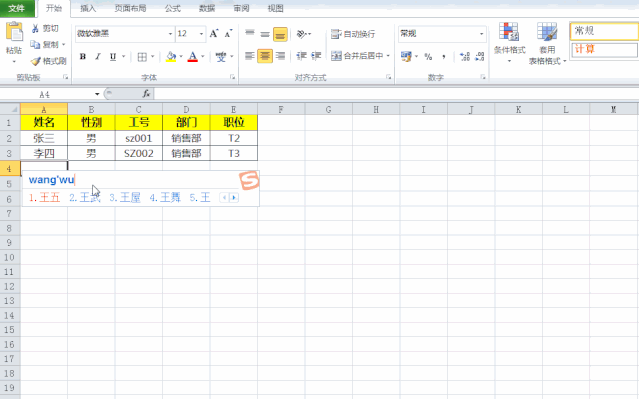
Task: Click increase decimal icon
Action: click(465, 57)
